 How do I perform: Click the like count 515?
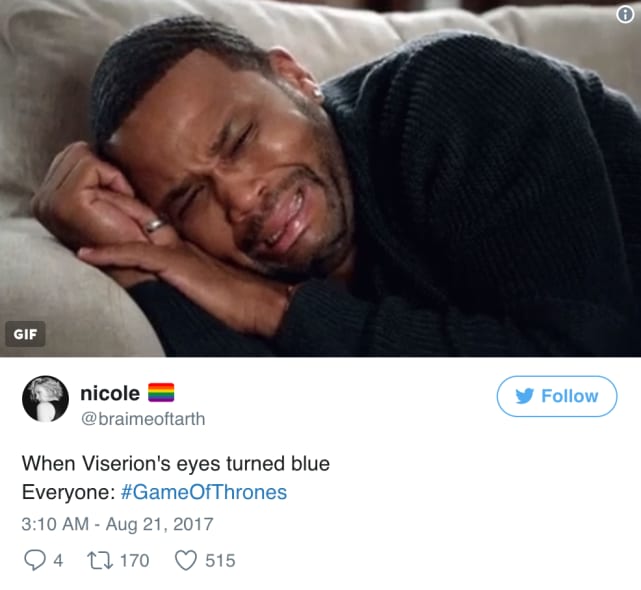coord(220,561)
